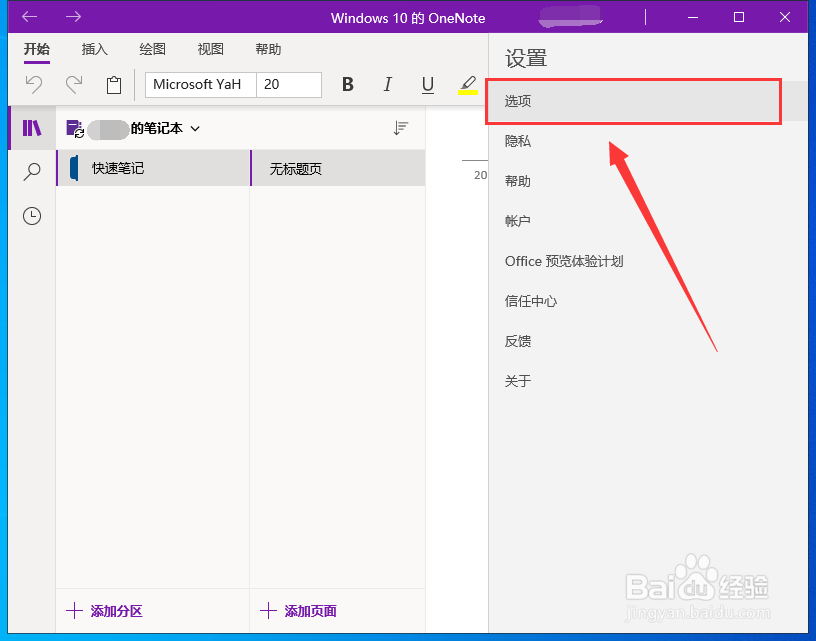The image size is (816, 641).
Task: Click 添加分区 to add section
Action: (x=105, y=611)
